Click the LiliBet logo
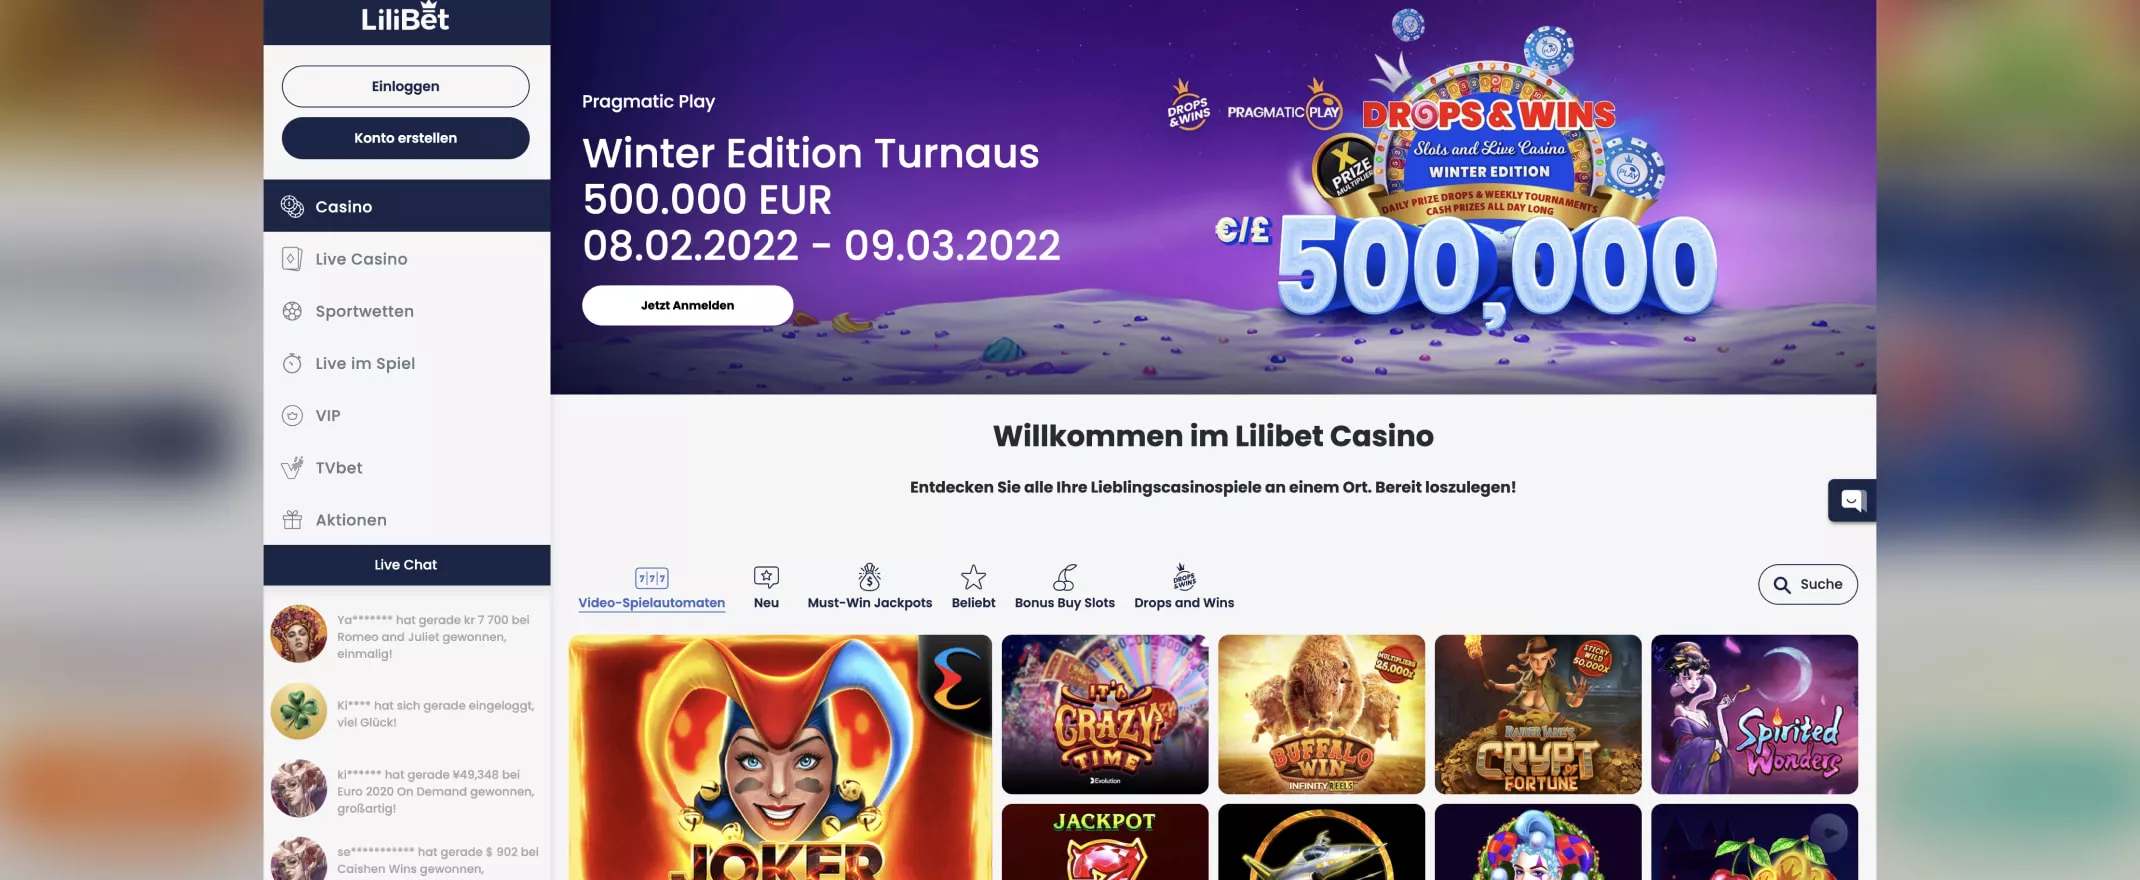The height and width of the screenshot is (880, 2140). click(x=405, y=17)
